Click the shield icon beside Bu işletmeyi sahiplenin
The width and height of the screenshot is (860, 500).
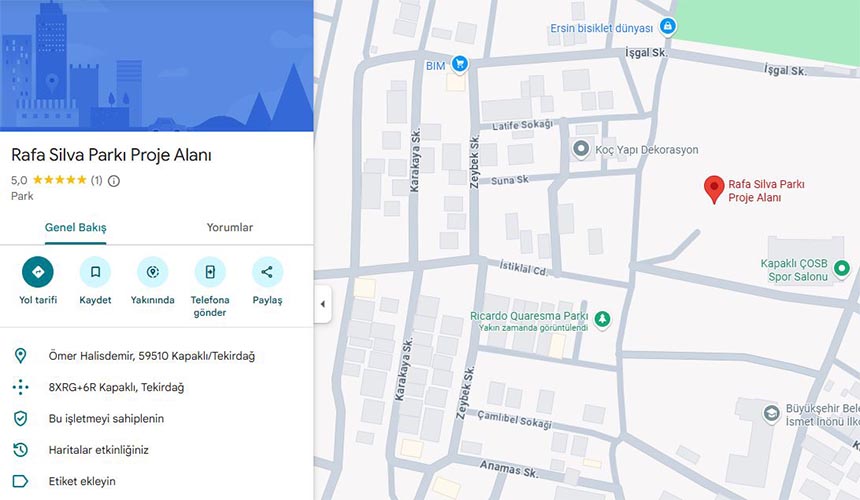[x=20, y=418]
